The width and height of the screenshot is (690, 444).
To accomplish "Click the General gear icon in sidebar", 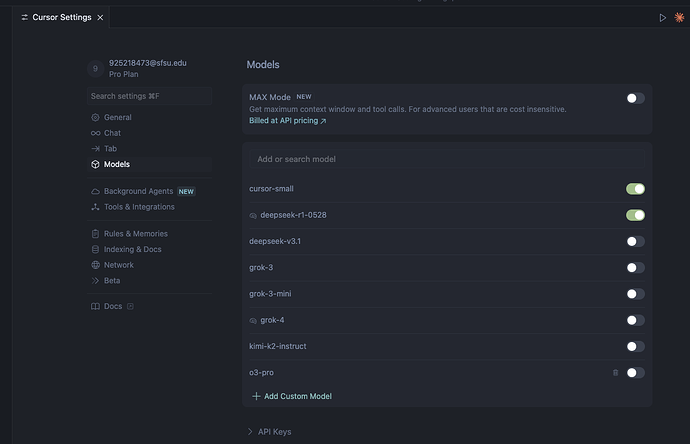I will coord(95,117).
